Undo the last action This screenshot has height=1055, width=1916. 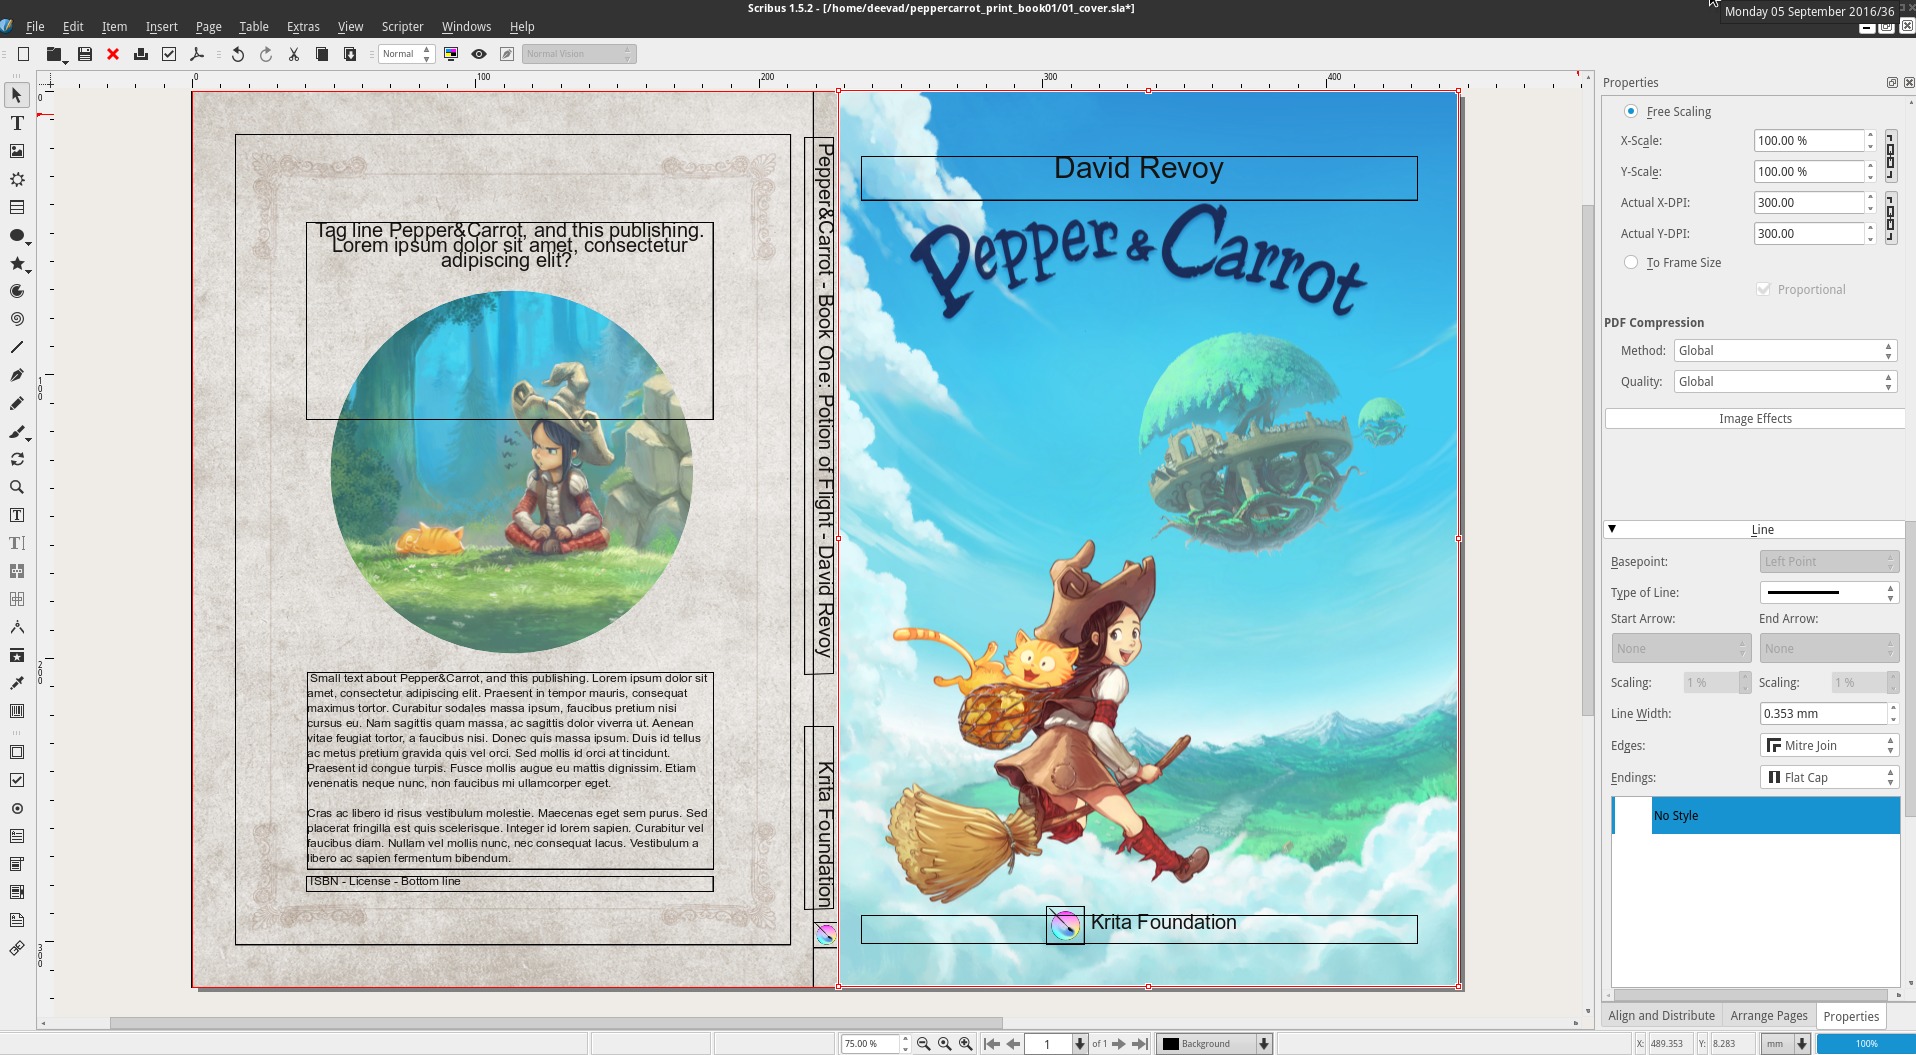[x=238, y=54]
